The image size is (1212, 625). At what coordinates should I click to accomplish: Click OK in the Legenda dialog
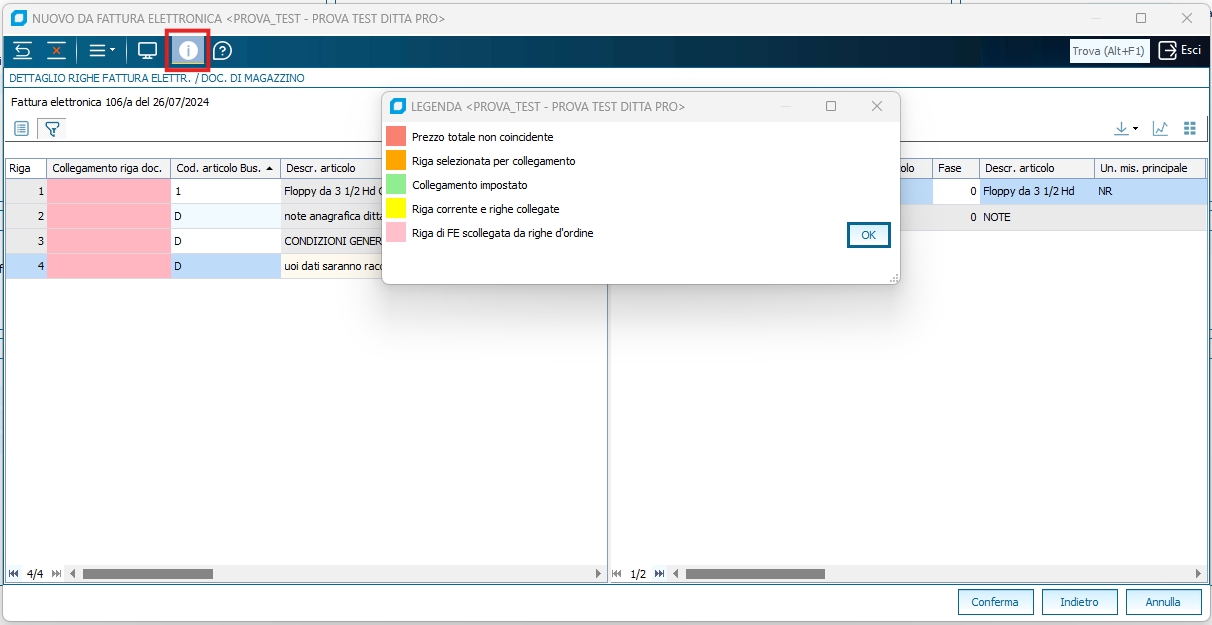point(868,235)
